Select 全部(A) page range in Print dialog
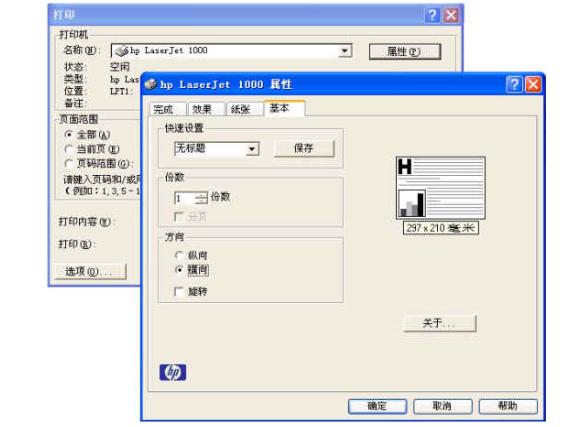585x427 pixels. (69, 134)
